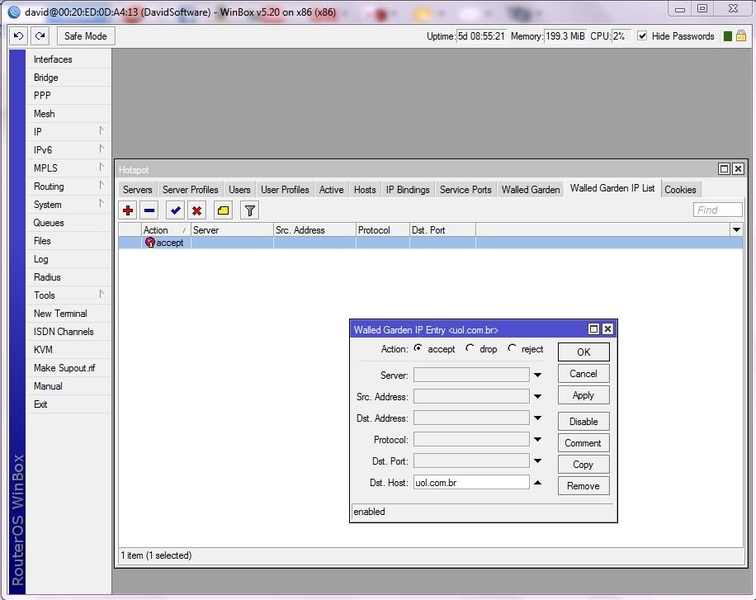Open the Queues menu in sidebar

tap(48, 223)
